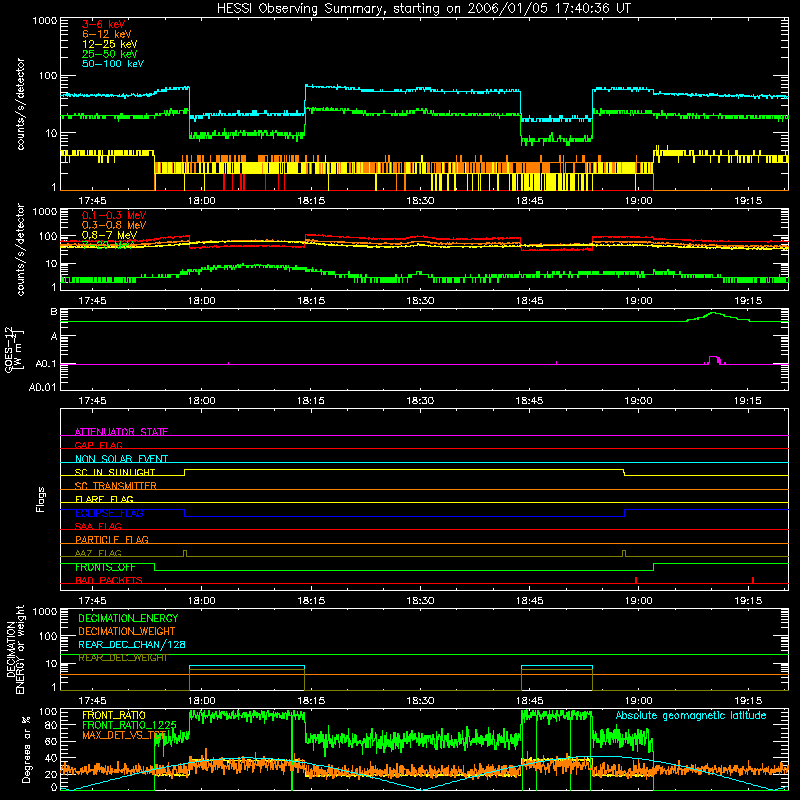800x800 pixels.
Task: Click the BAD_PACKETS red spike near 19:15
Action: pos(753,580)
